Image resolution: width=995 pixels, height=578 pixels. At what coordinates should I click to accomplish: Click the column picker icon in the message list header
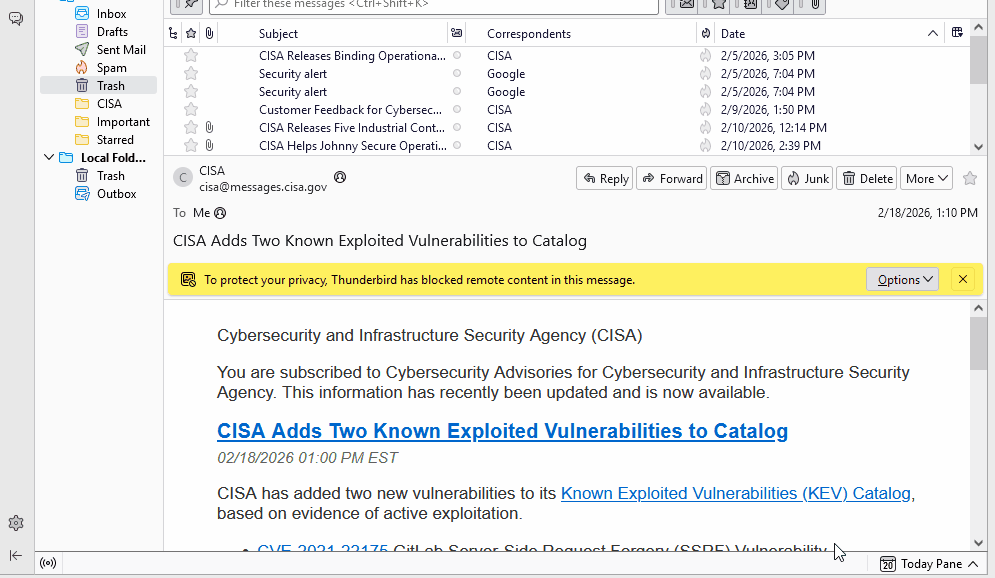point(957,33)
